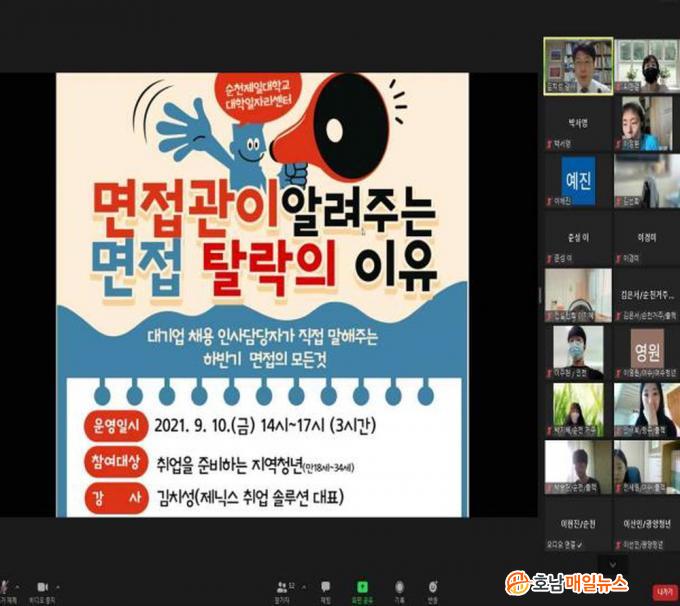Click the 박서영 participant tile
This screenshot has width=680, height=606.
[x=576, y=124]
